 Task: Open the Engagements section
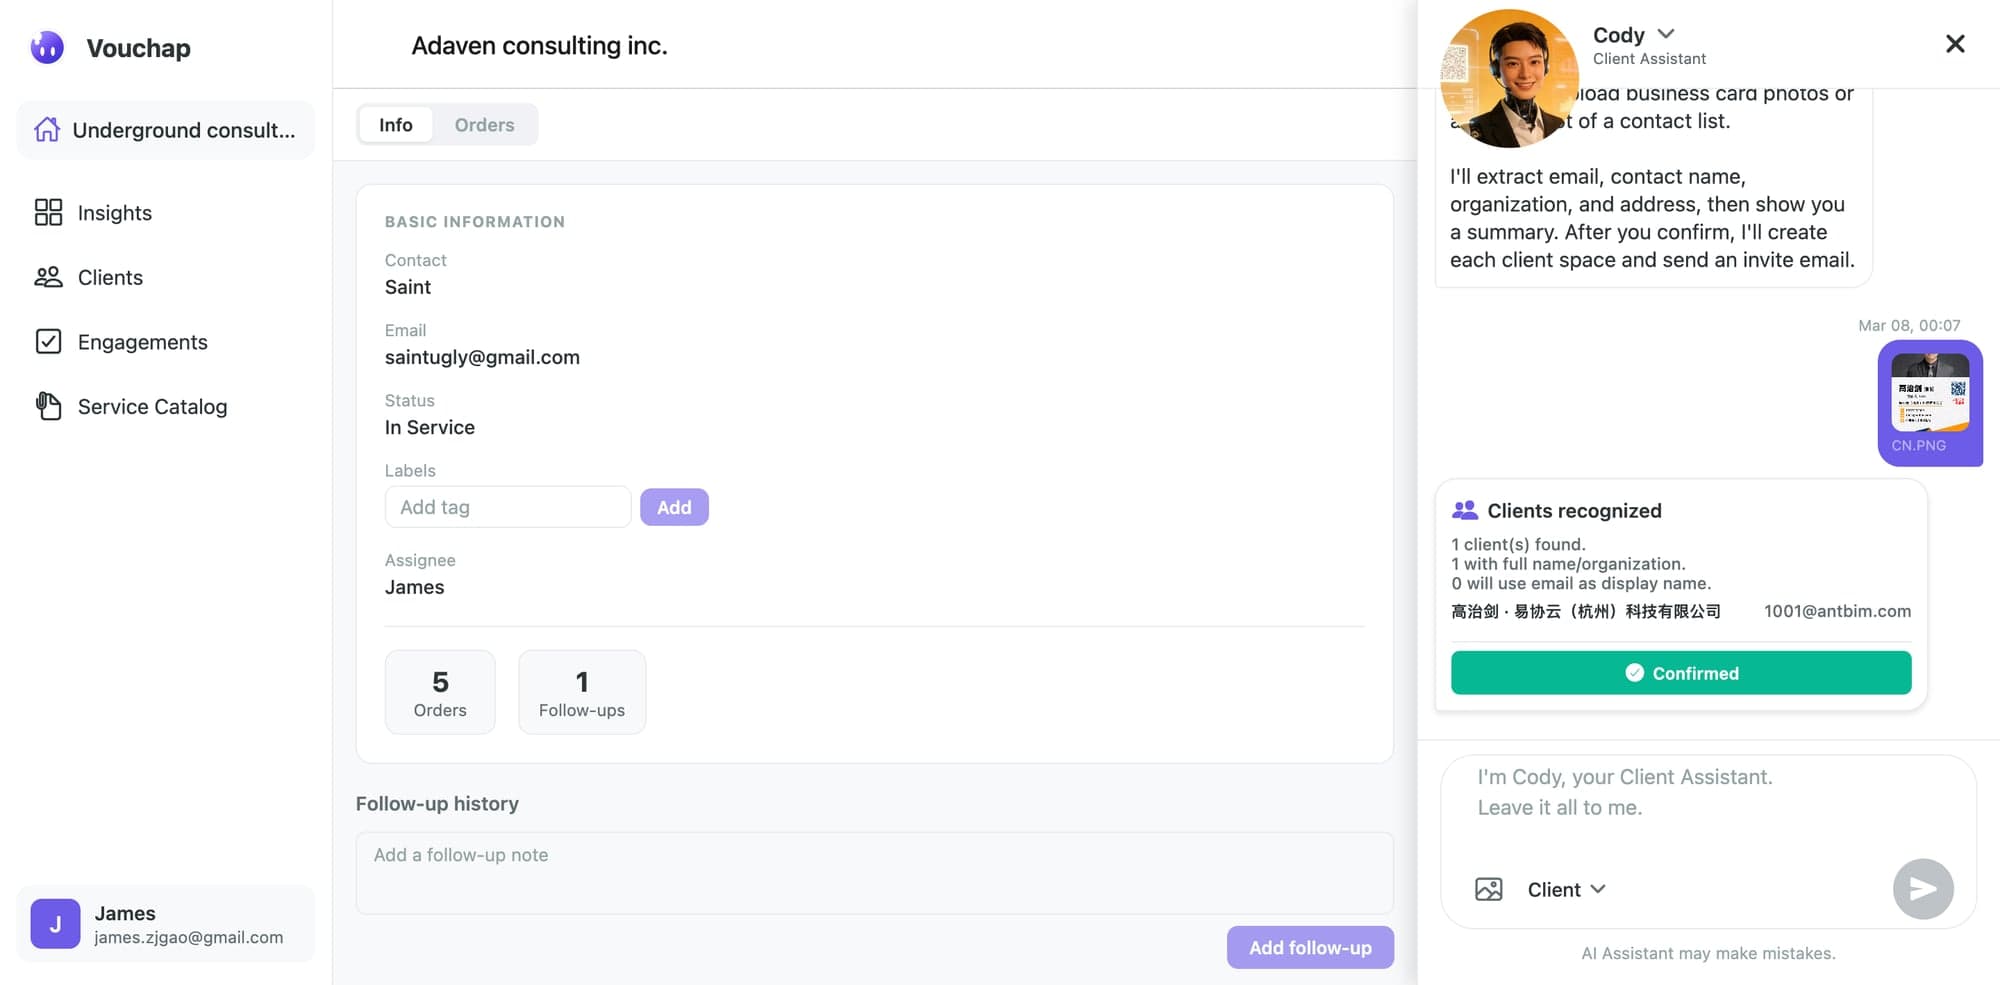click(142, 342)
